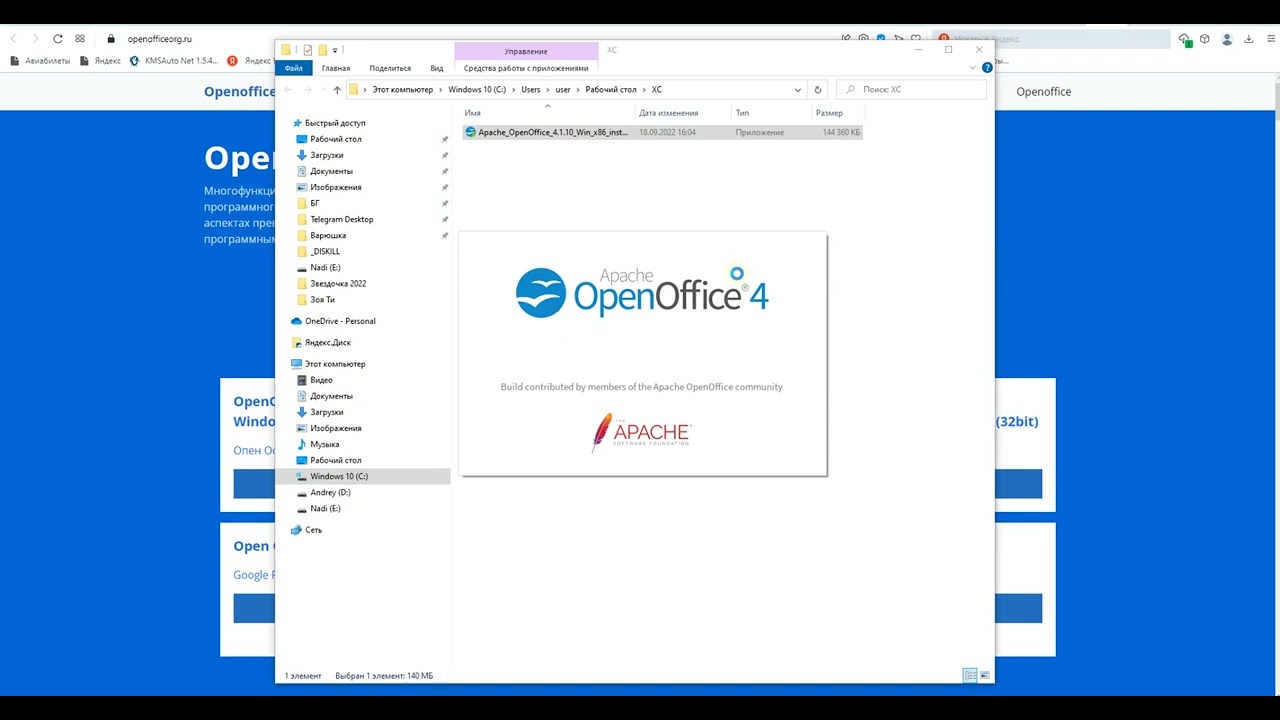This screenshot has width=1280, height=720.
Task: Sort by the Тип column header
Action: click(742, 113)
